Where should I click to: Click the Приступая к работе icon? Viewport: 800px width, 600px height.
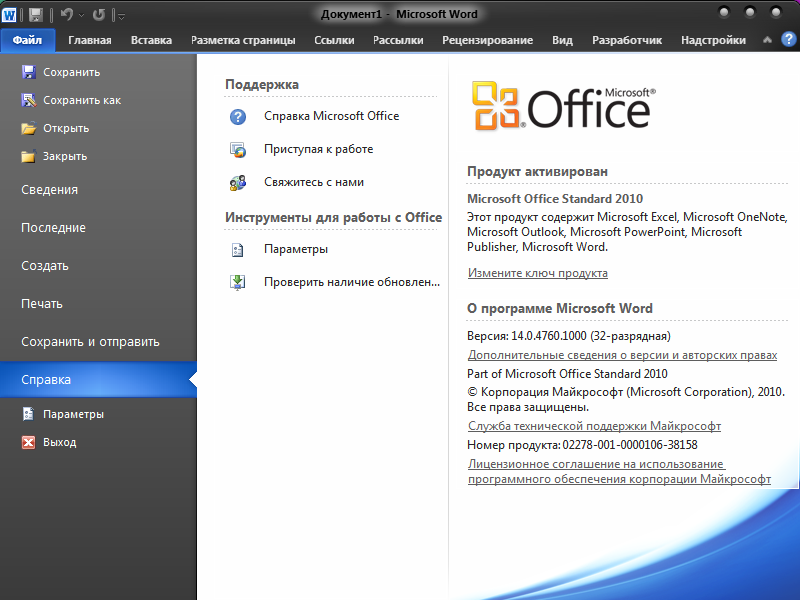pyautogui.click(x=238, y=149)
